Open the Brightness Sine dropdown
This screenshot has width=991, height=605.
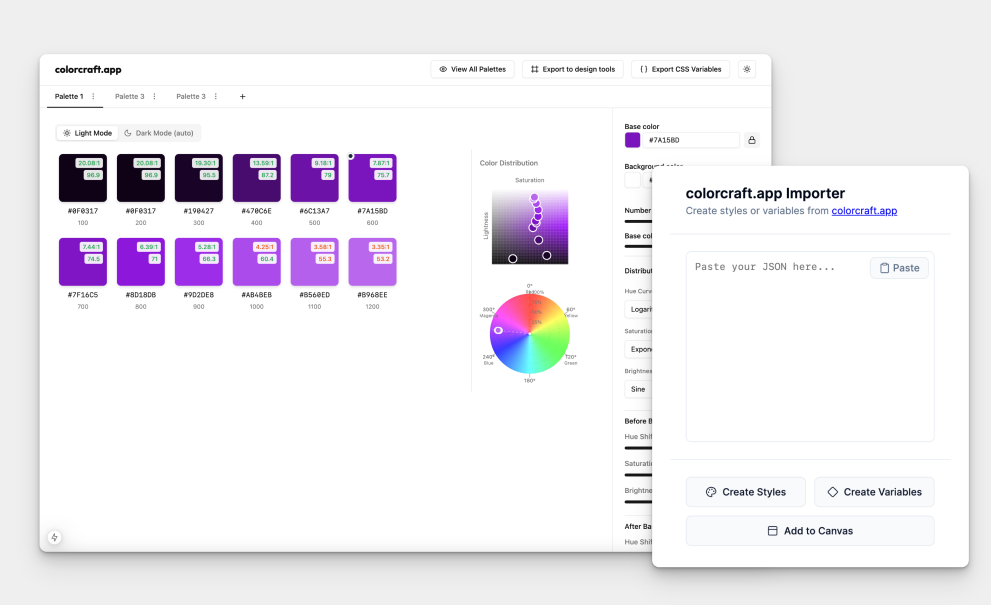tap(638, 389)
